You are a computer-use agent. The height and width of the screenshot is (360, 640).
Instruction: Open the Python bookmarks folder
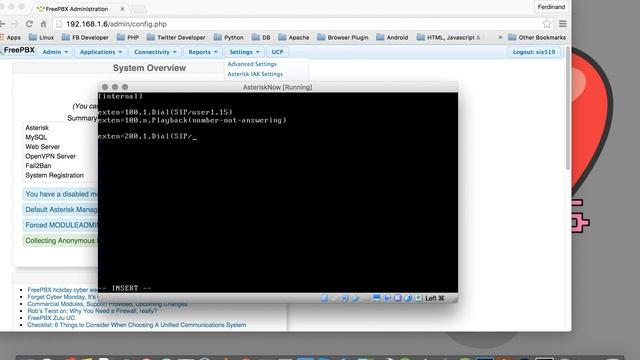point(229,38)
